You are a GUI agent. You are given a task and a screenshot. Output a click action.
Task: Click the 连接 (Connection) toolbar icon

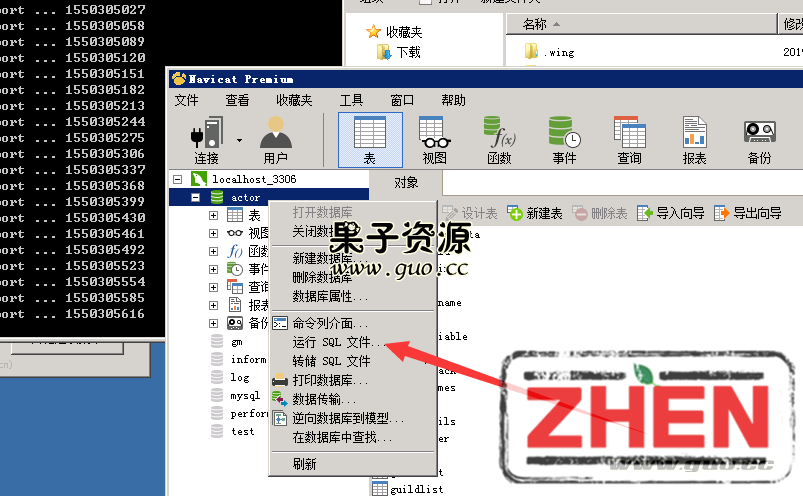pyautogui.click(x=206, y=139)
